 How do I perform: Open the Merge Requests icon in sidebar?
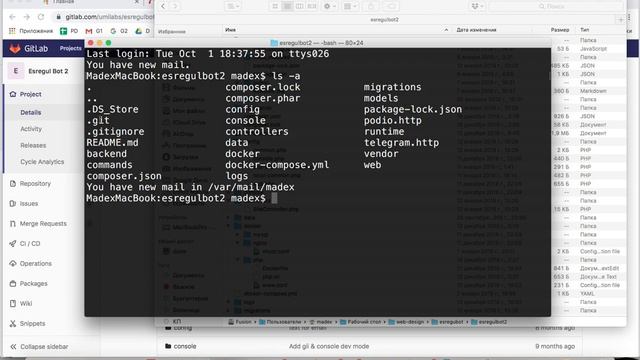[x=13, y=224]
